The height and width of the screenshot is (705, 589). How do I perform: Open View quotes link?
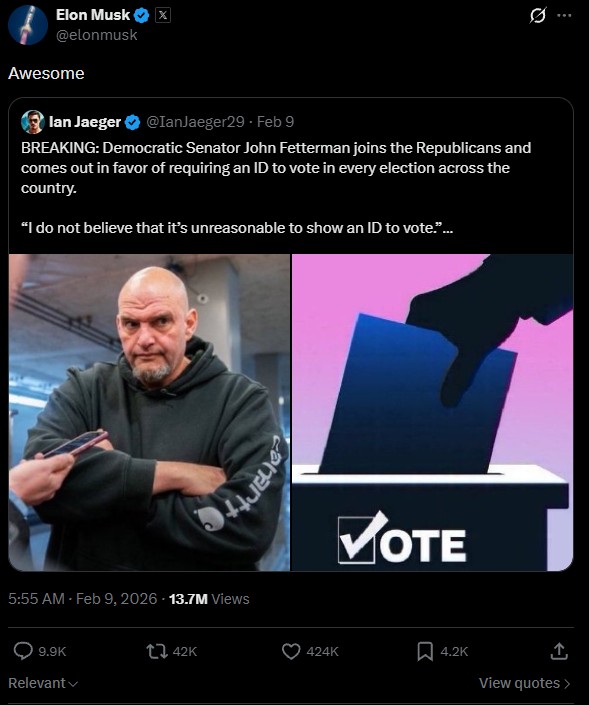click(524, 683)
